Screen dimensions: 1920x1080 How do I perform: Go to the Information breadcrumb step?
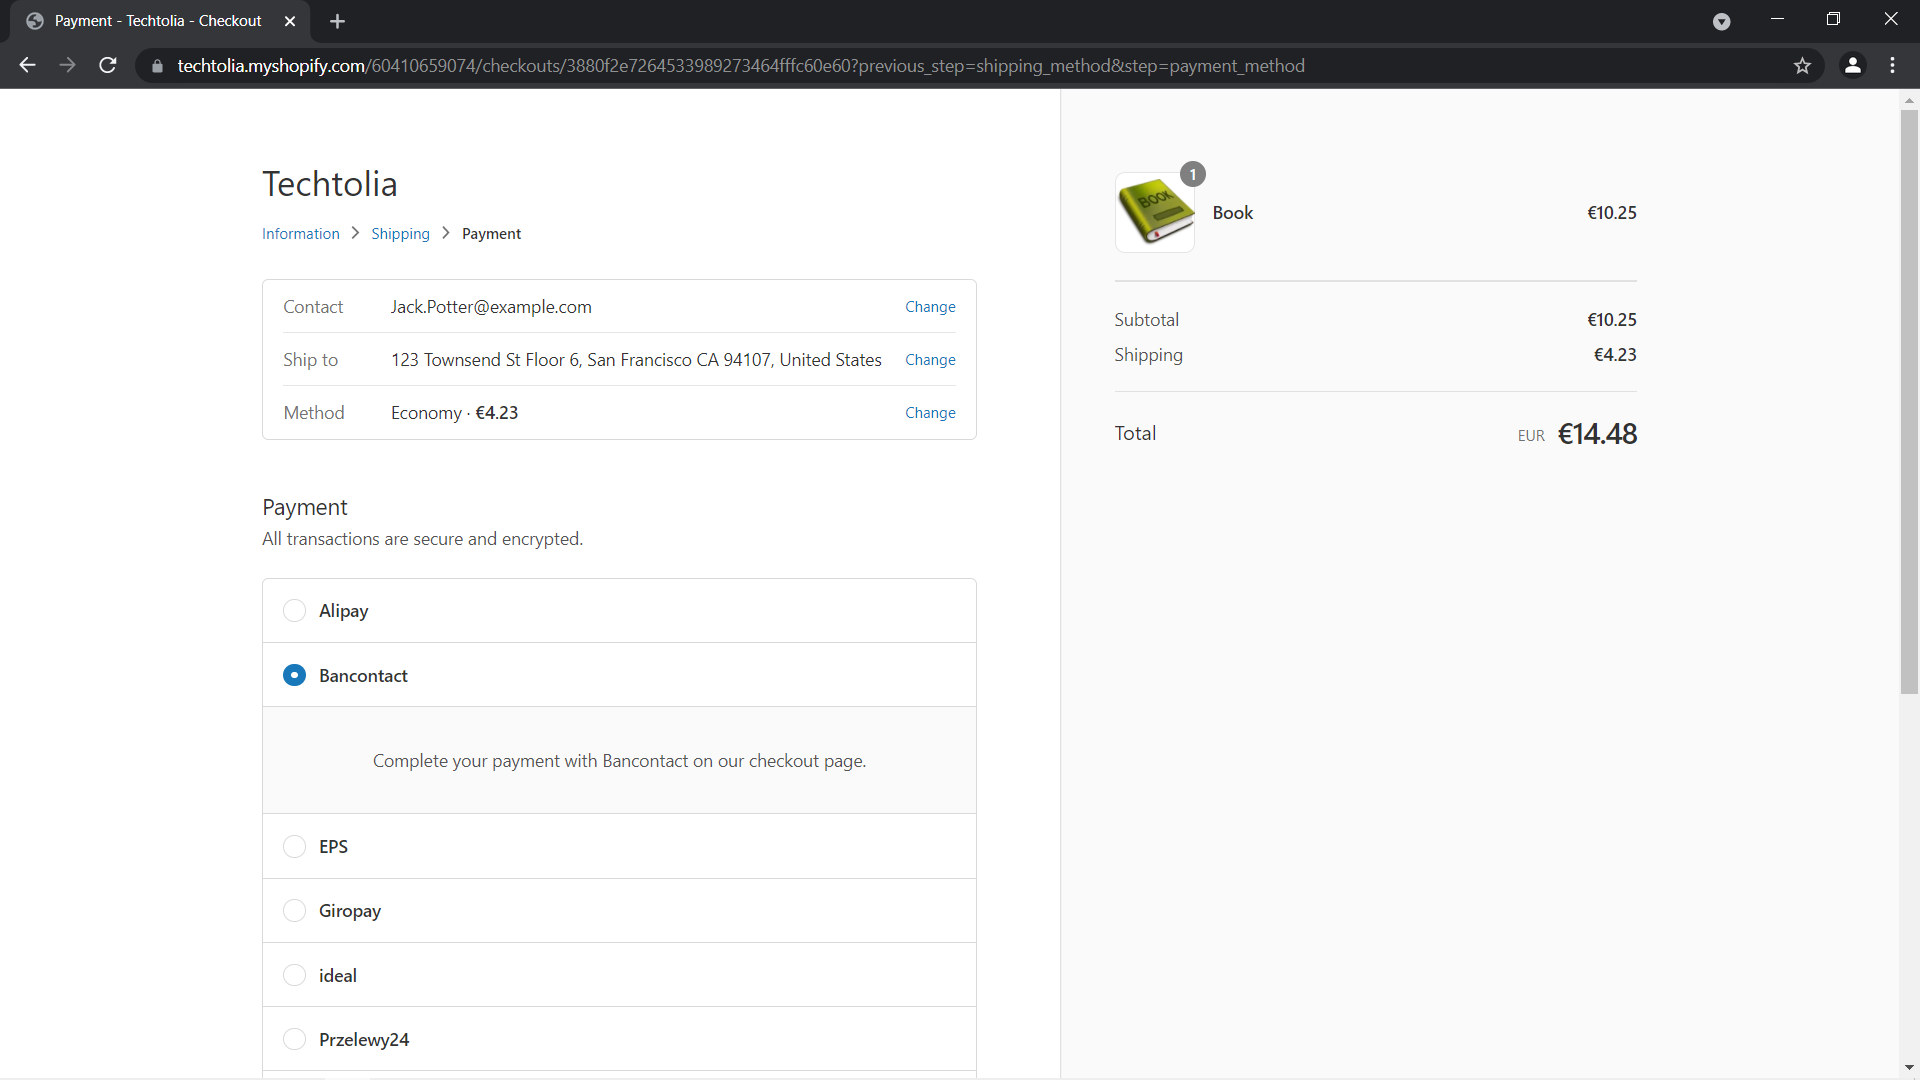(301, 234)
